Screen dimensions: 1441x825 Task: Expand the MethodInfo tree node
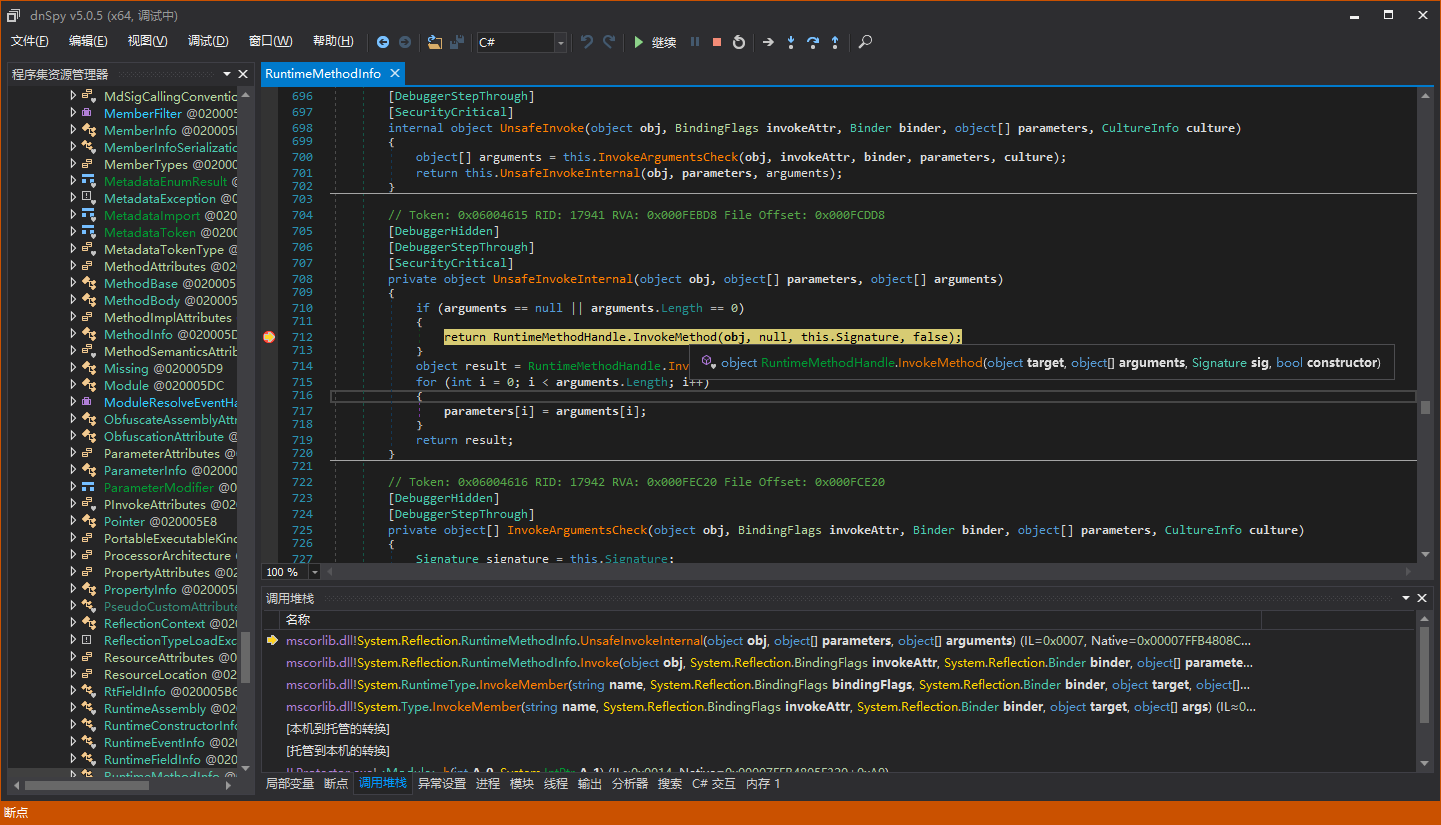(73, 335)
